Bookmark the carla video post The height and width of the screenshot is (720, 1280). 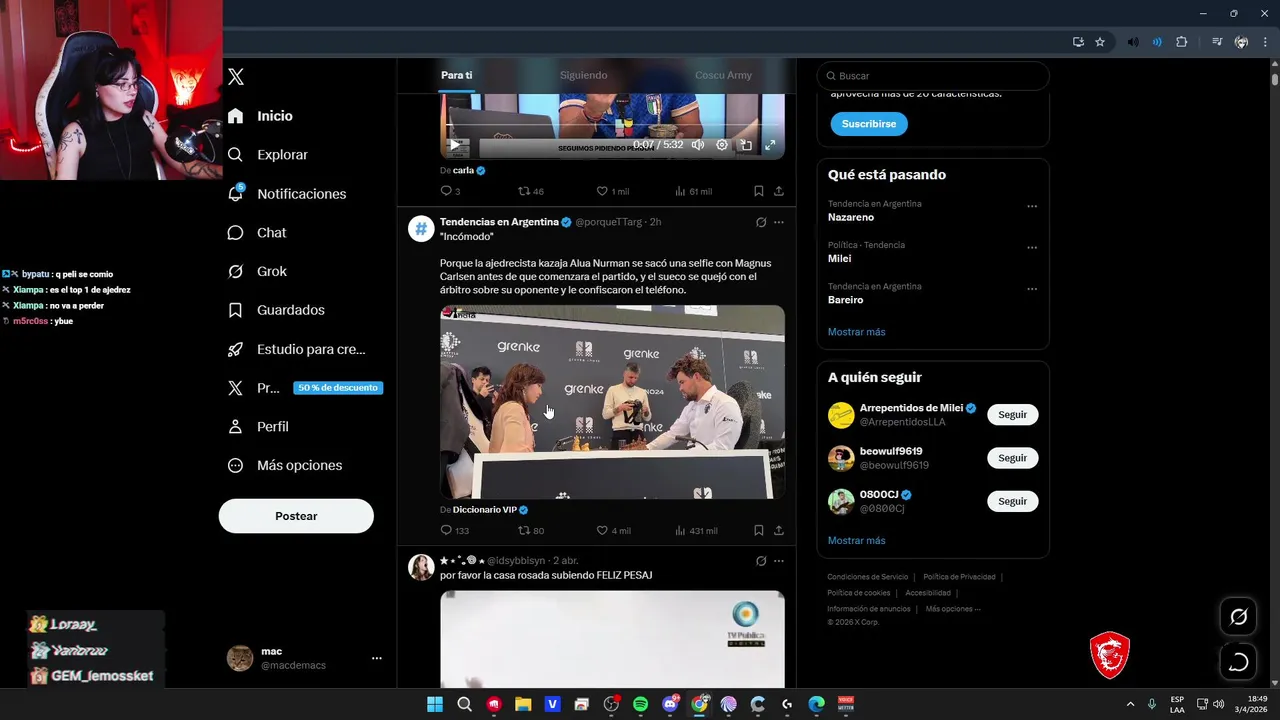[759, 191]
